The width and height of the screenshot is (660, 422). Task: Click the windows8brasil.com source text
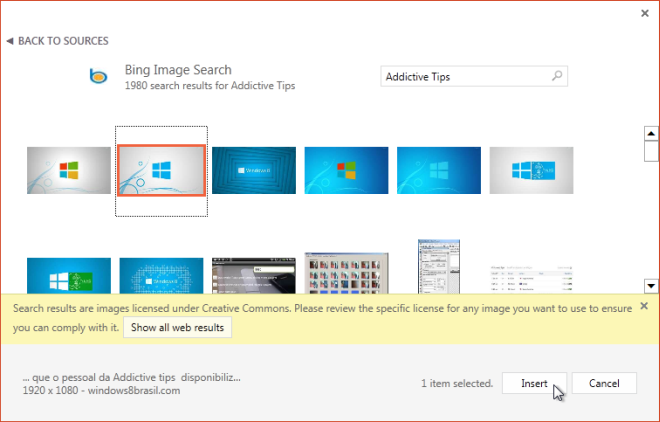coord(134,390)
